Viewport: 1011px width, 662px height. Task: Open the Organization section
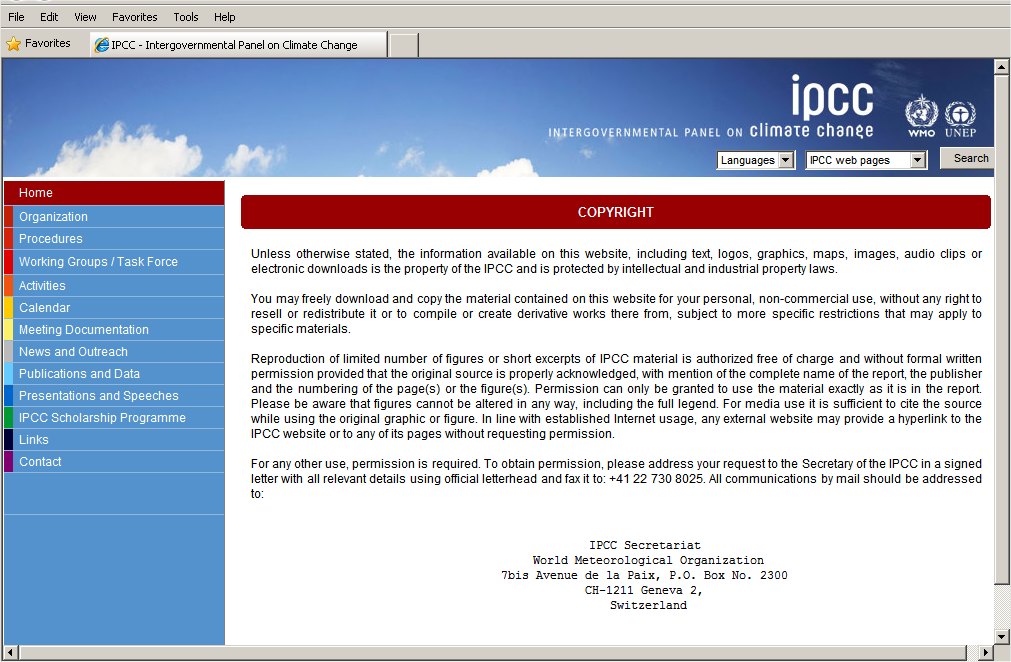(114, 217)
